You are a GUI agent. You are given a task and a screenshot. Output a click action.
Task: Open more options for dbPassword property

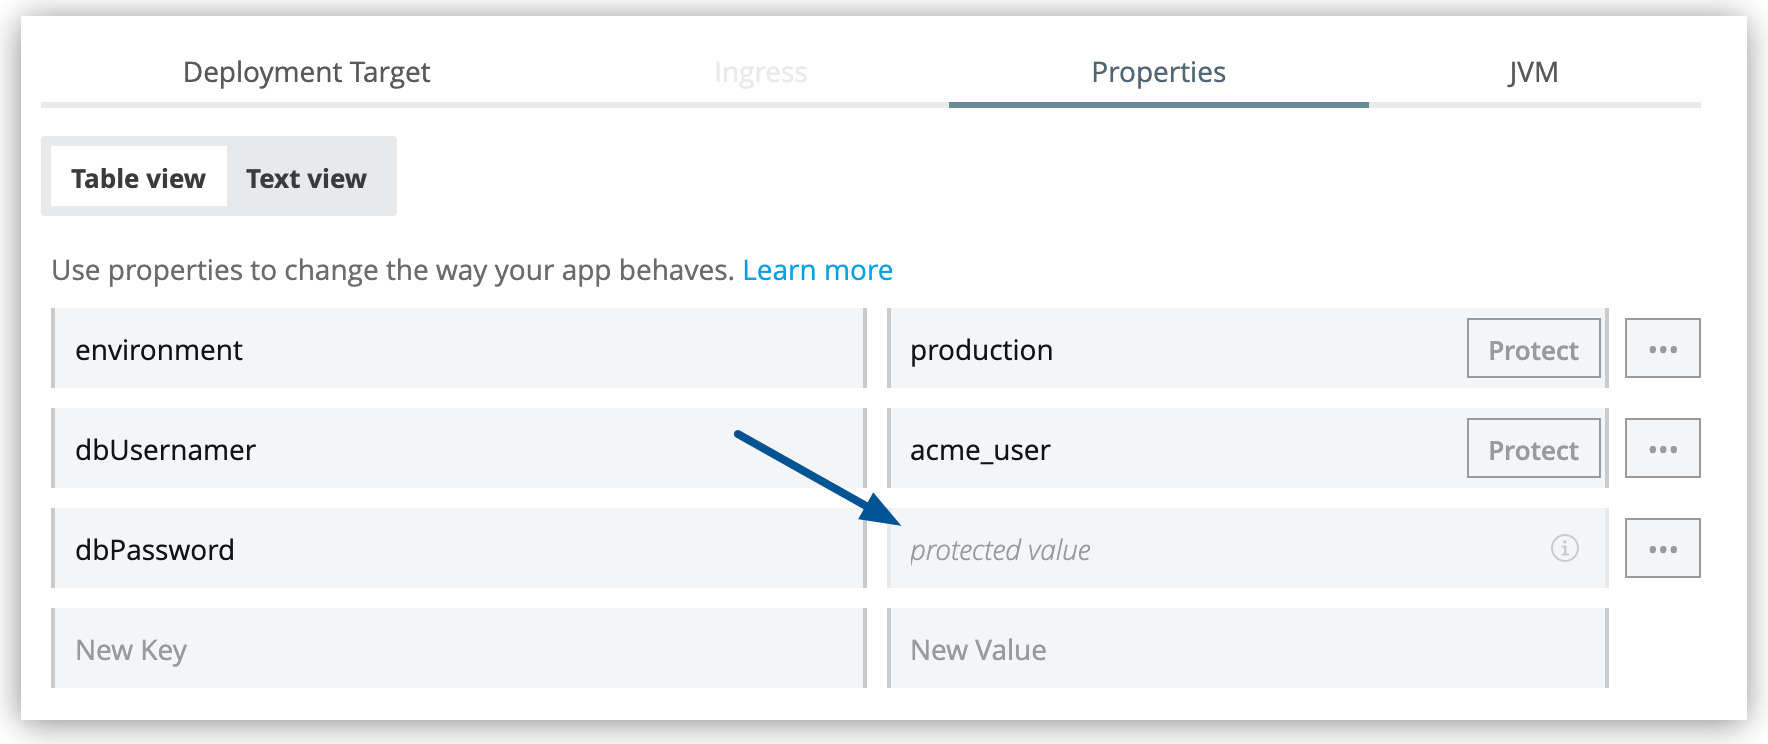pos(1662,549)
